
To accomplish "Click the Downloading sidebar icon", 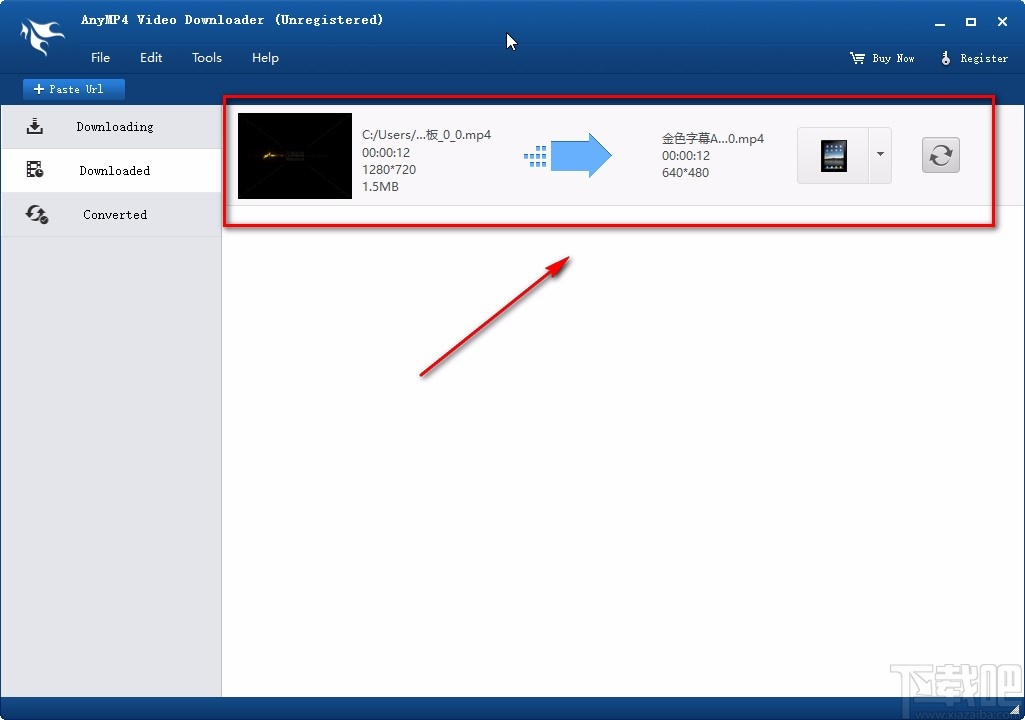I will (35, 127).
